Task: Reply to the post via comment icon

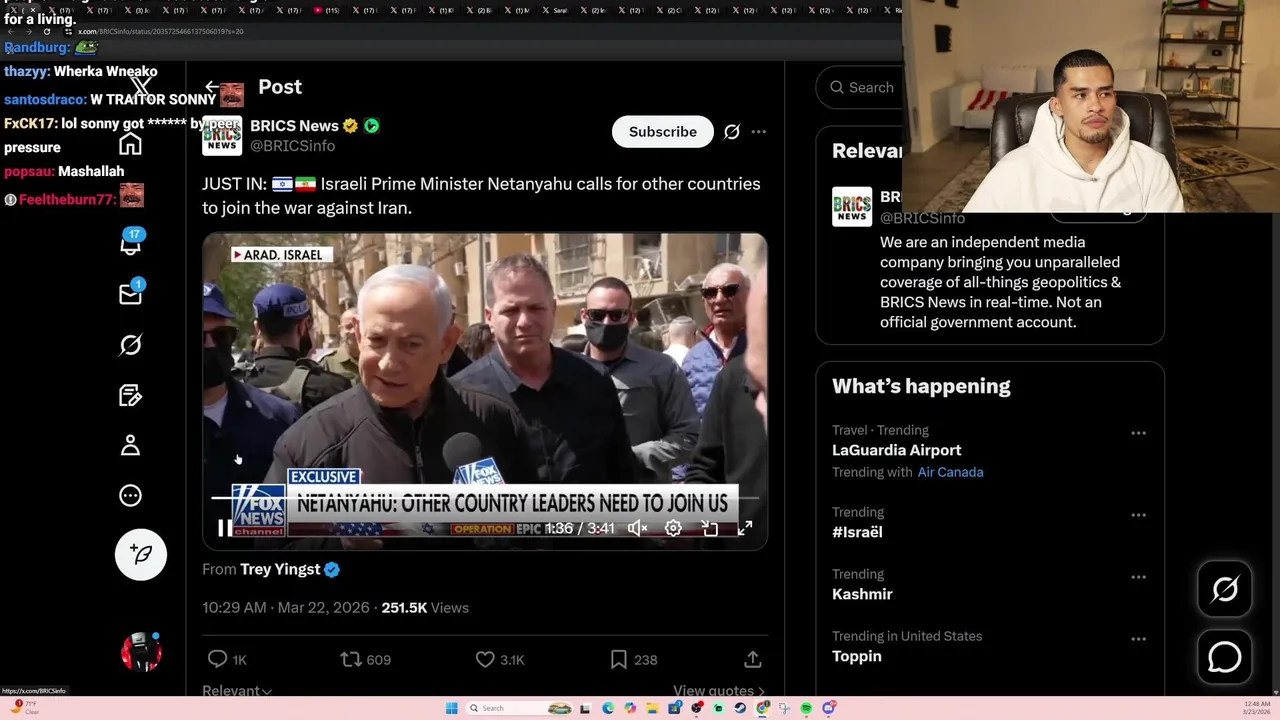Action: point(217,659)
